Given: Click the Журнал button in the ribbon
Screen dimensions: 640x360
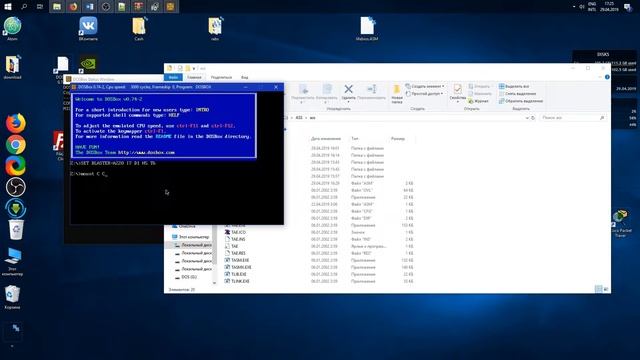Looking at the screenshot, I should 478,101.
